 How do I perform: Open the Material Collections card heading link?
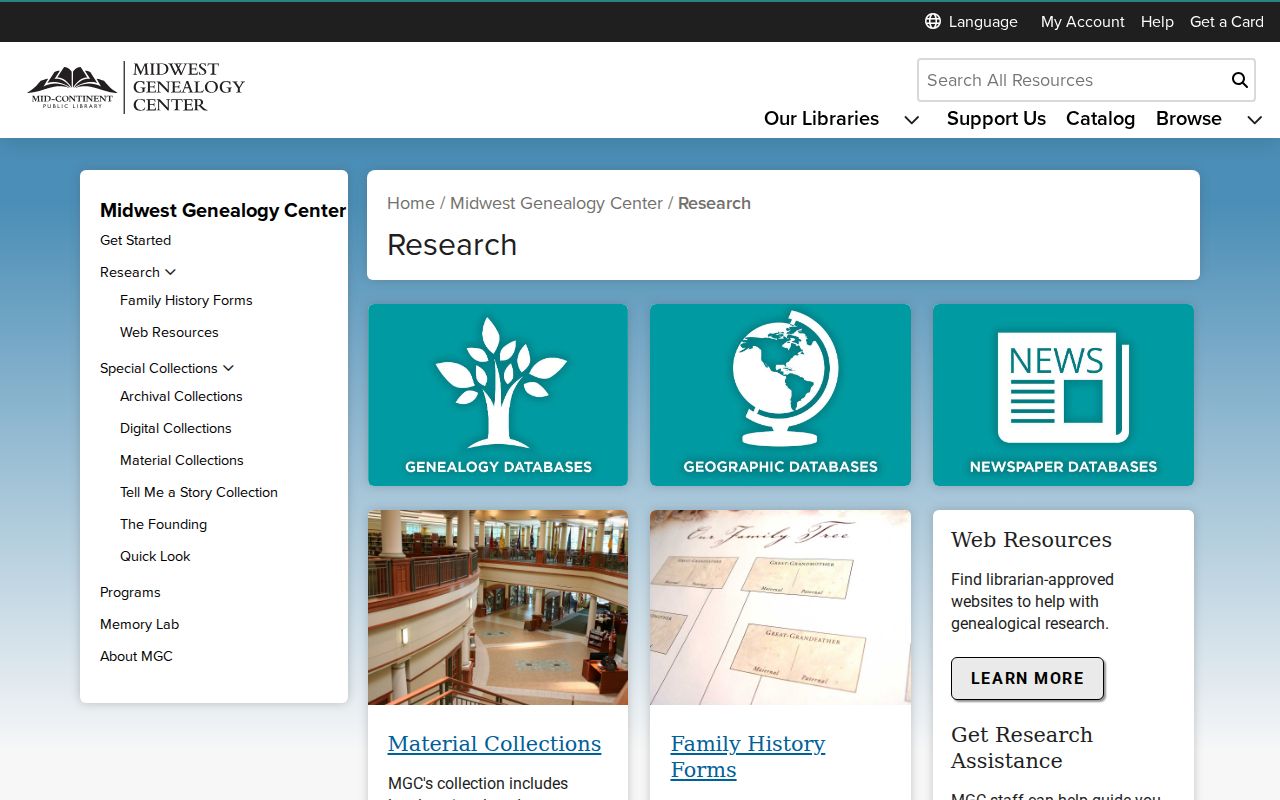494,744
